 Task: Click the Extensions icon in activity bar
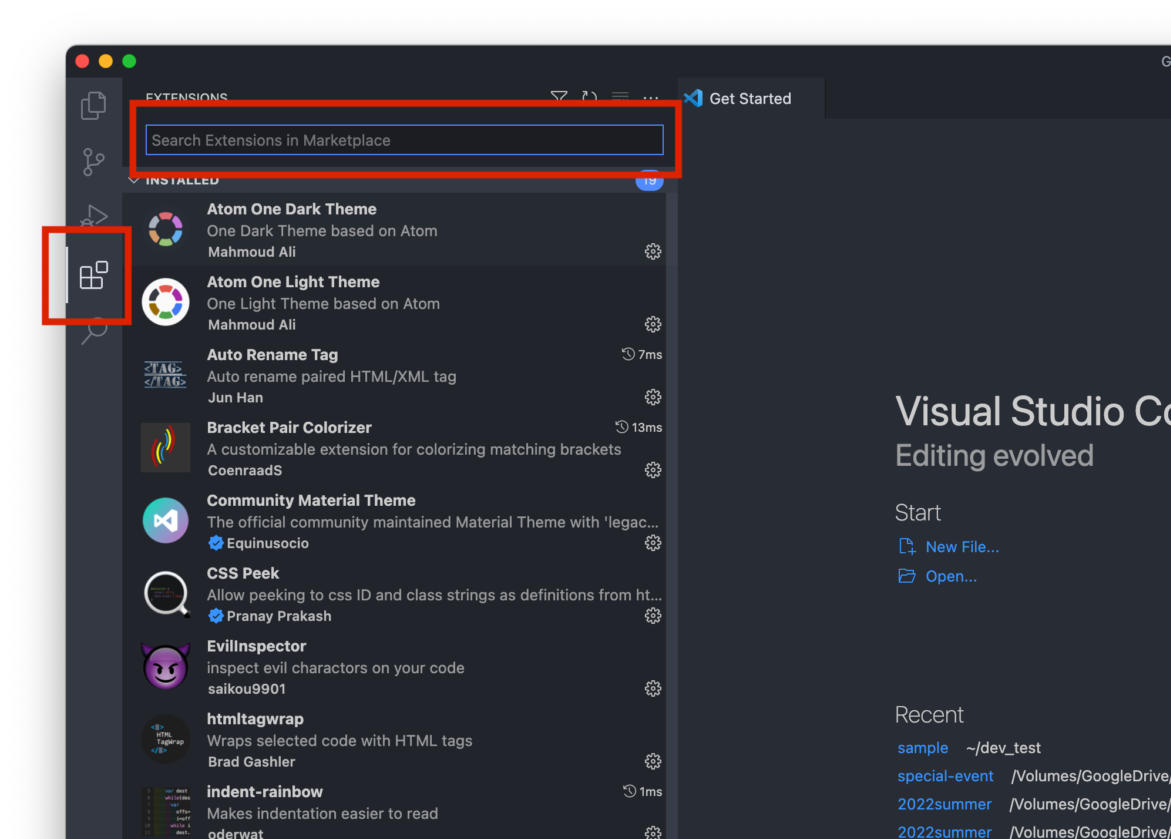tap(93, 277)
